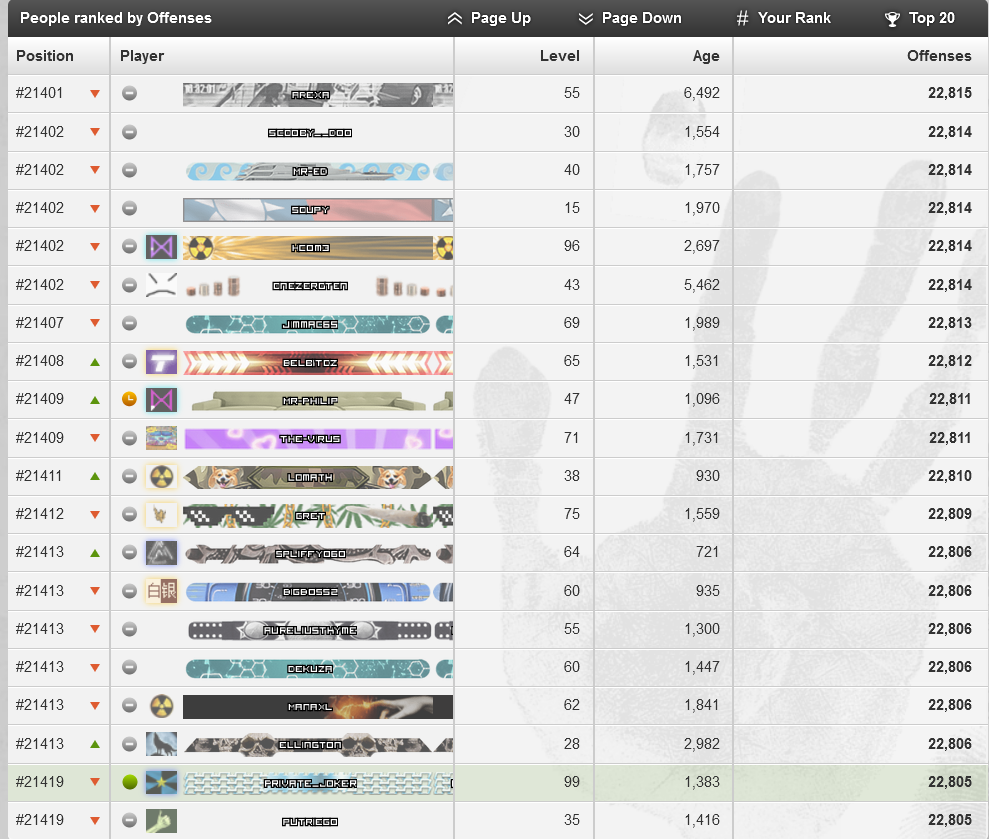Image resolution: width=989 pixels, height=839 pixels.
Task: Open SCOOBY__DOO player name link
Action: click(310, 132)
